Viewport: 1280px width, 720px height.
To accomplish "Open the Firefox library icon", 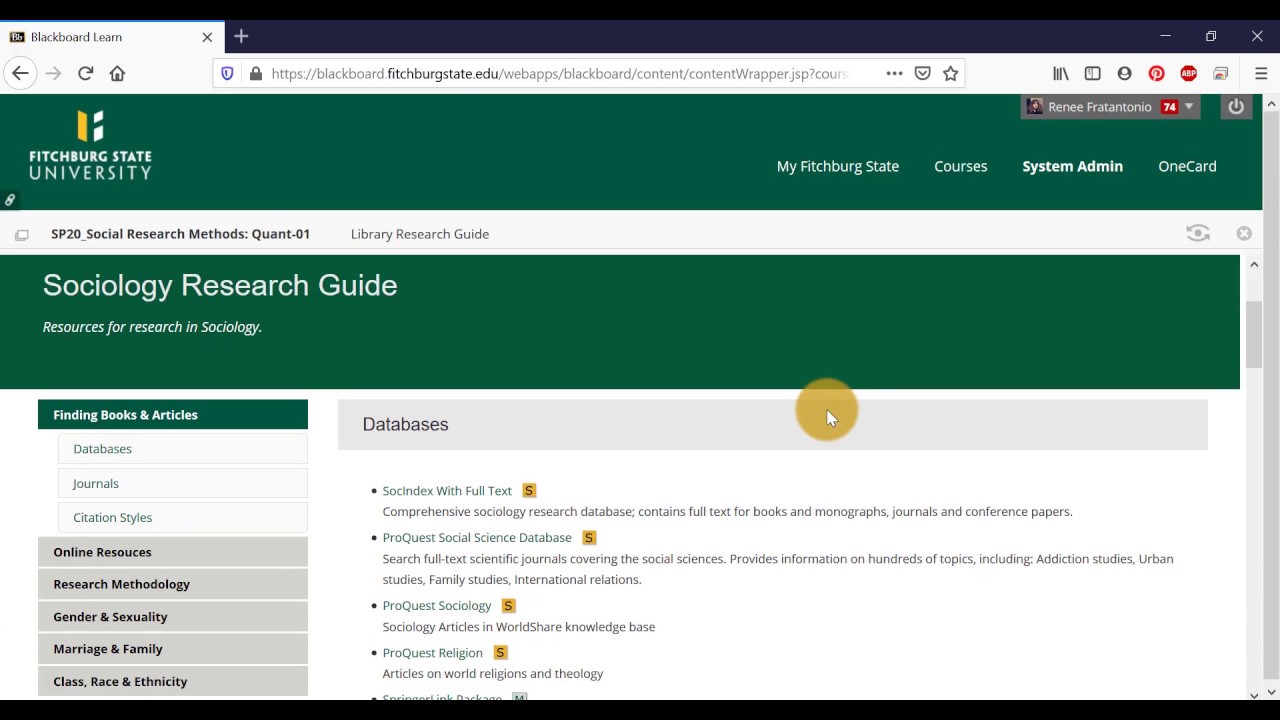I will pos(1061,73).
